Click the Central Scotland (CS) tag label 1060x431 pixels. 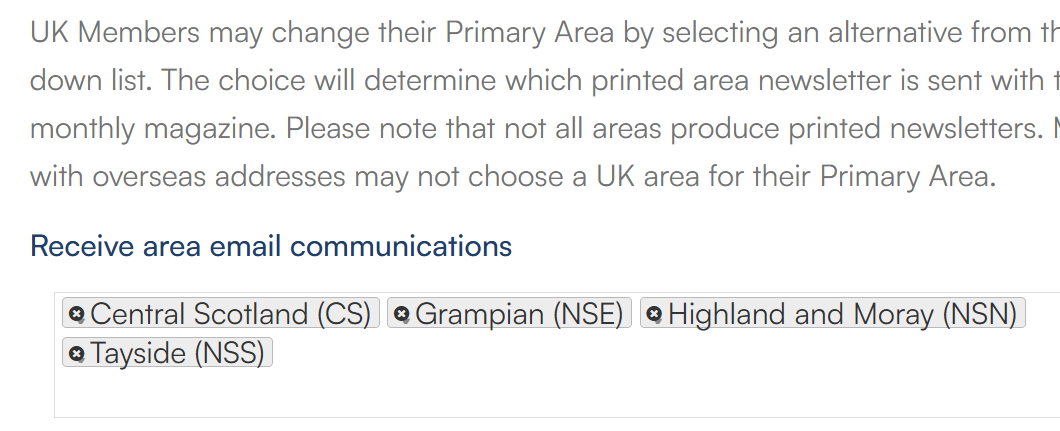[x=230, y=314]
